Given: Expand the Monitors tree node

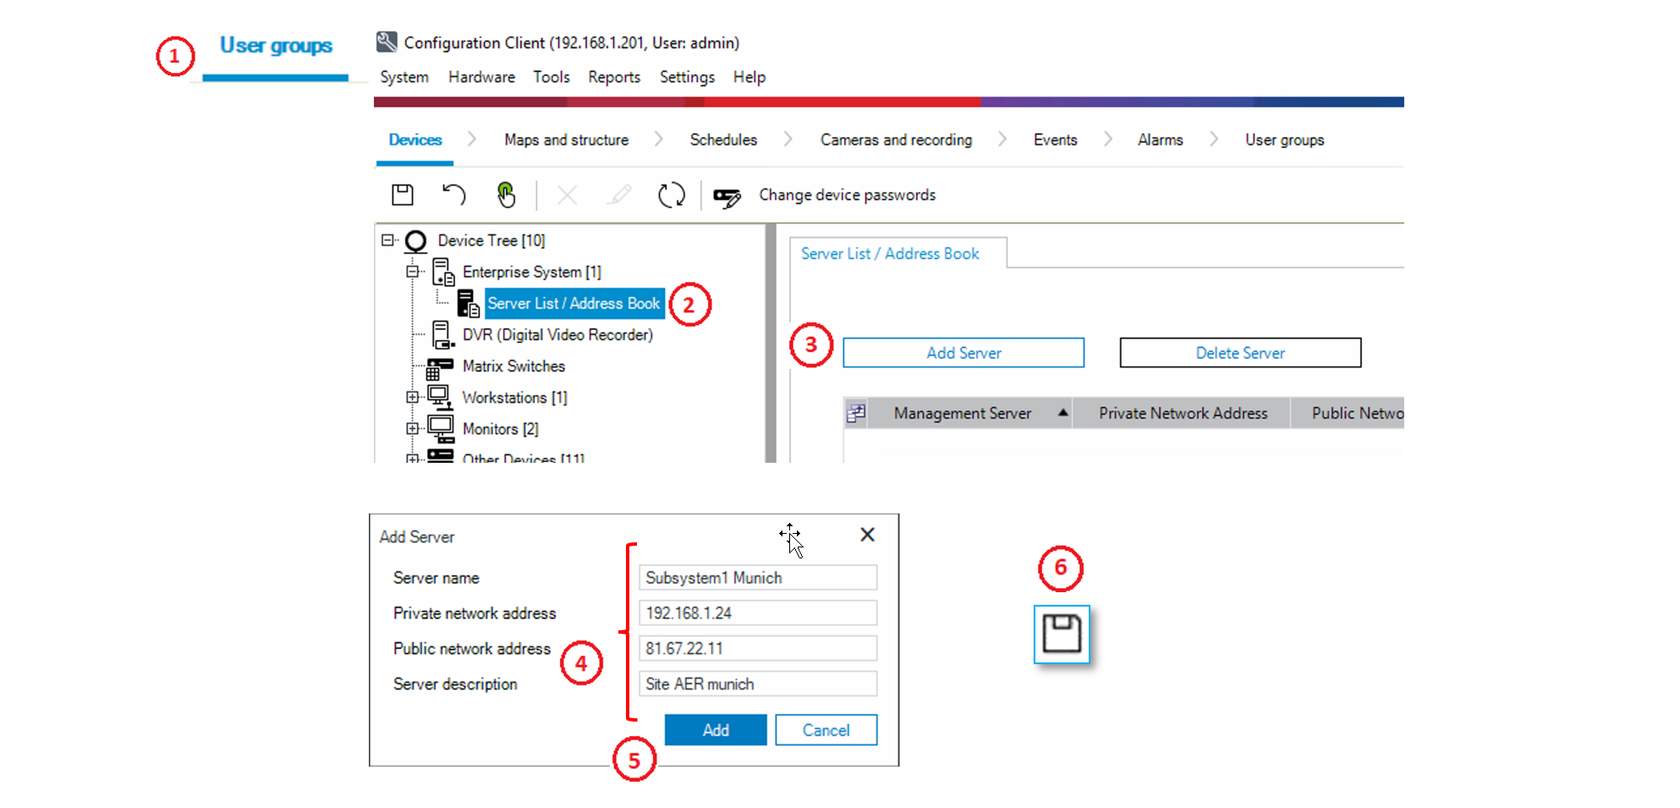Looking at the screenshot, I should pyautogui.click(x=412, y=429).
